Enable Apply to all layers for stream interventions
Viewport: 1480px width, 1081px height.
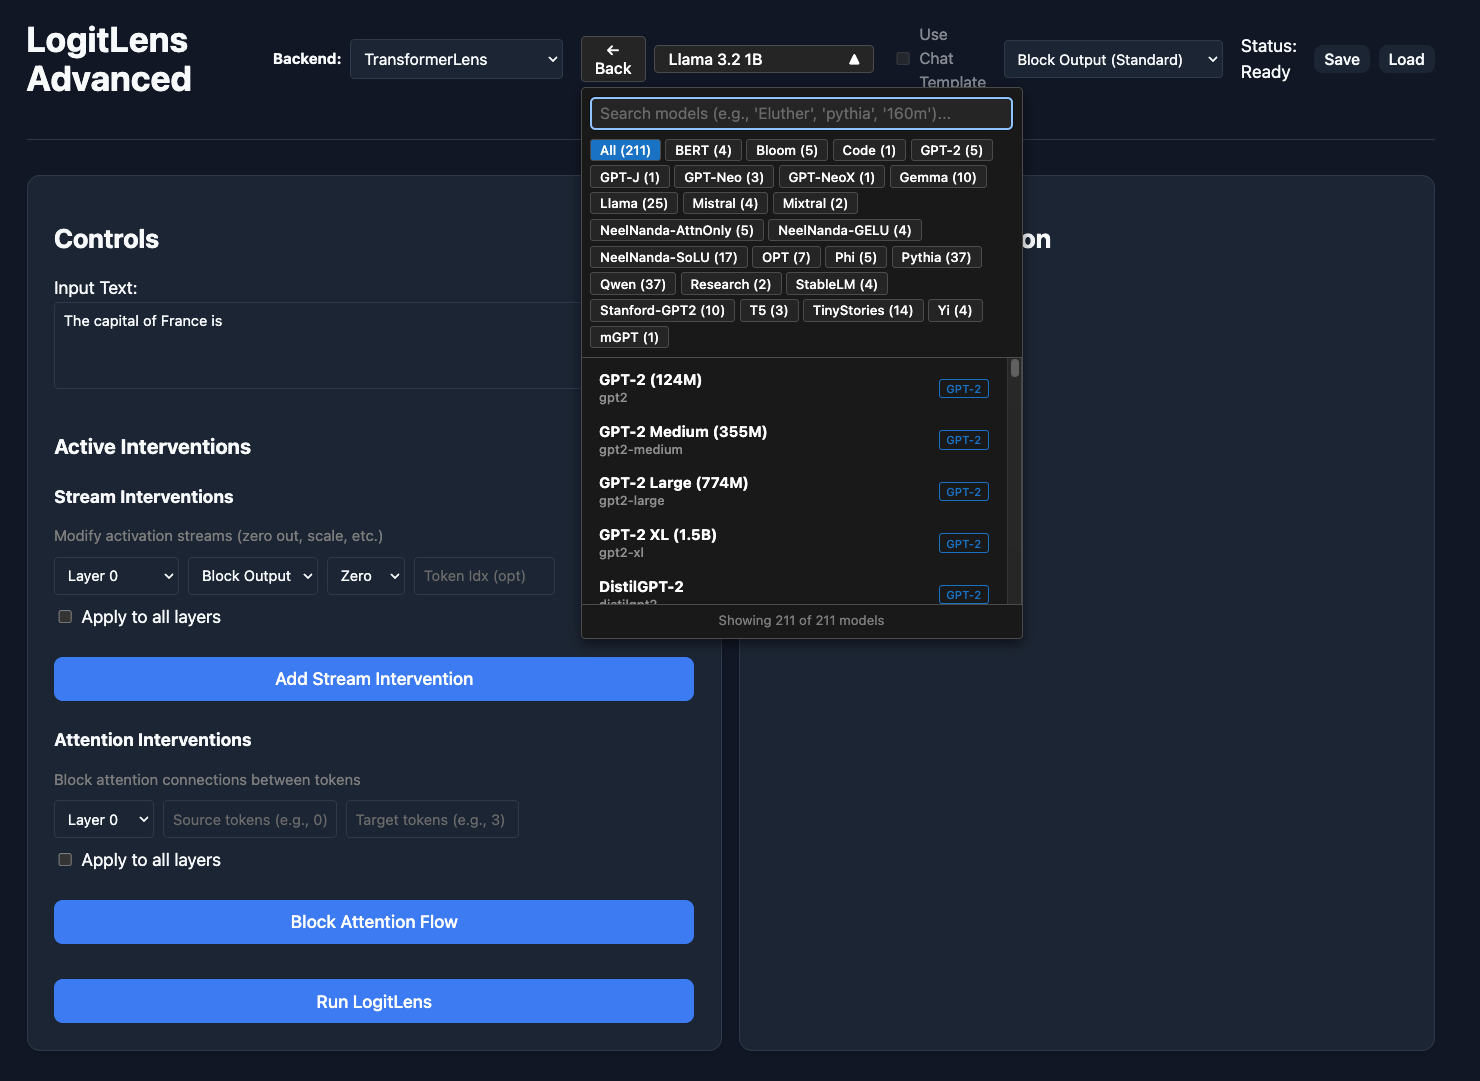point(65,617)
